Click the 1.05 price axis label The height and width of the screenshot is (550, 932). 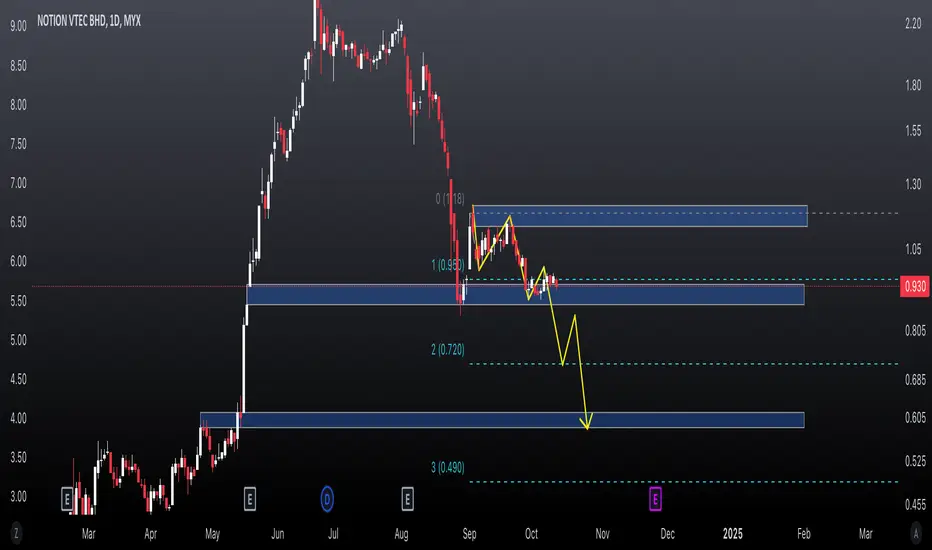(x=913, y=249)
